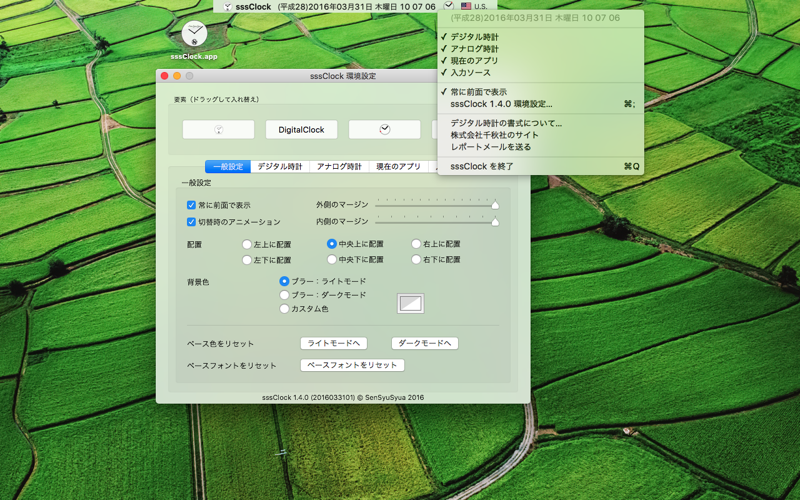Click the U.S. flag input source icon
The width and height of the screenshot is (800, 500).
465,6
